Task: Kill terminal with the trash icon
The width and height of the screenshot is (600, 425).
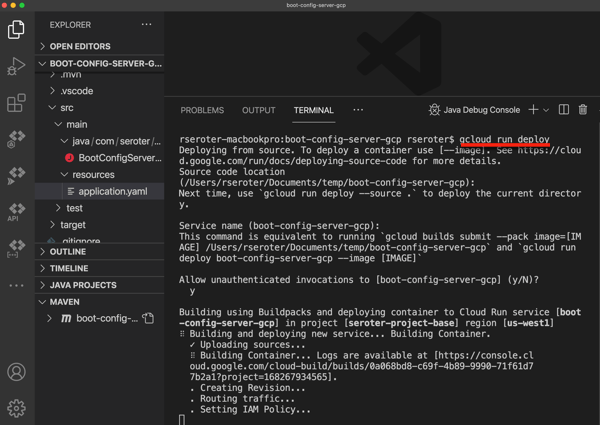Action: coord(583,110)
